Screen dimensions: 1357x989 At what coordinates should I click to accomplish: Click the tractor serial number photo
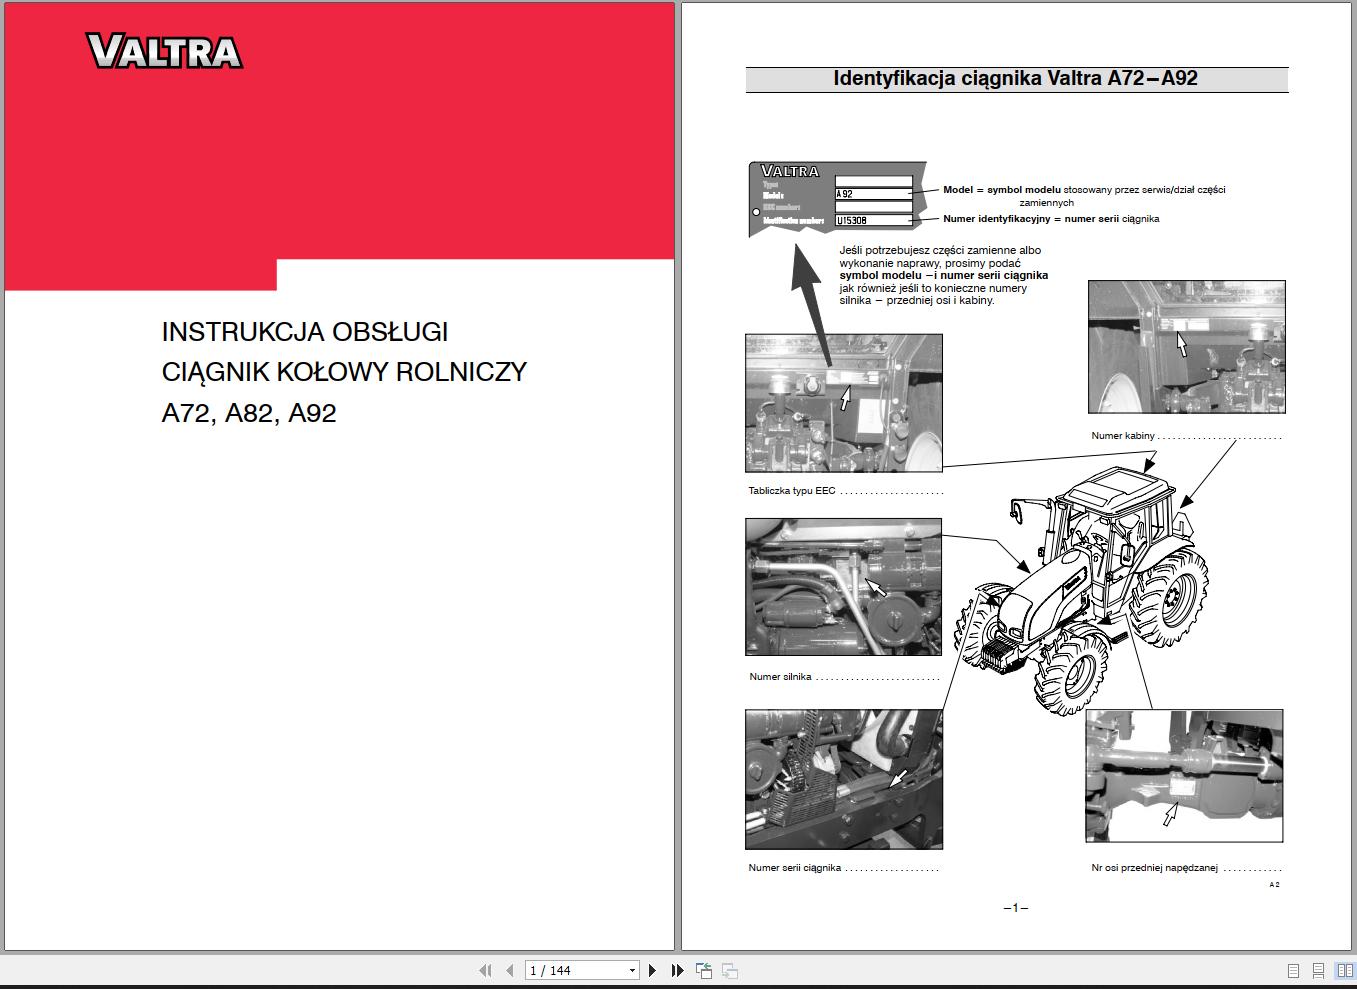pos(844,779)
